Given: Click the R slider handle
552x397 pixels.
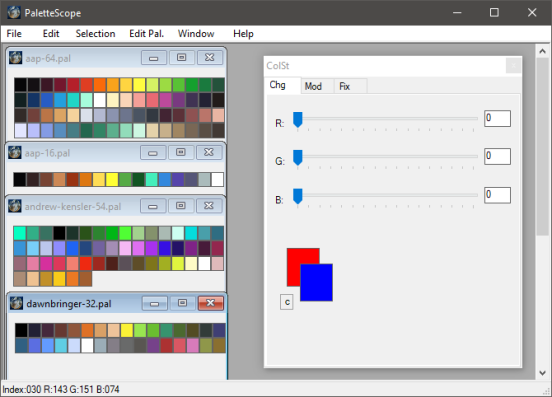Looking at the screenshot, I should [298, 120].
